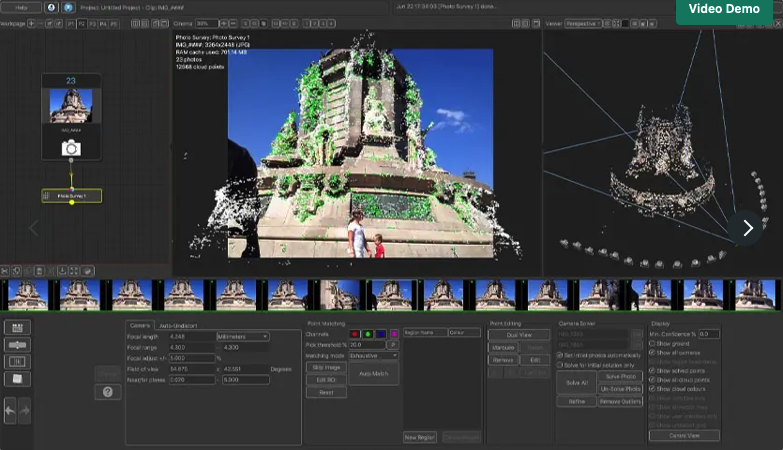Click the Solve All button
The height and width of the screenshot is (450, 783).
(576, 382)
